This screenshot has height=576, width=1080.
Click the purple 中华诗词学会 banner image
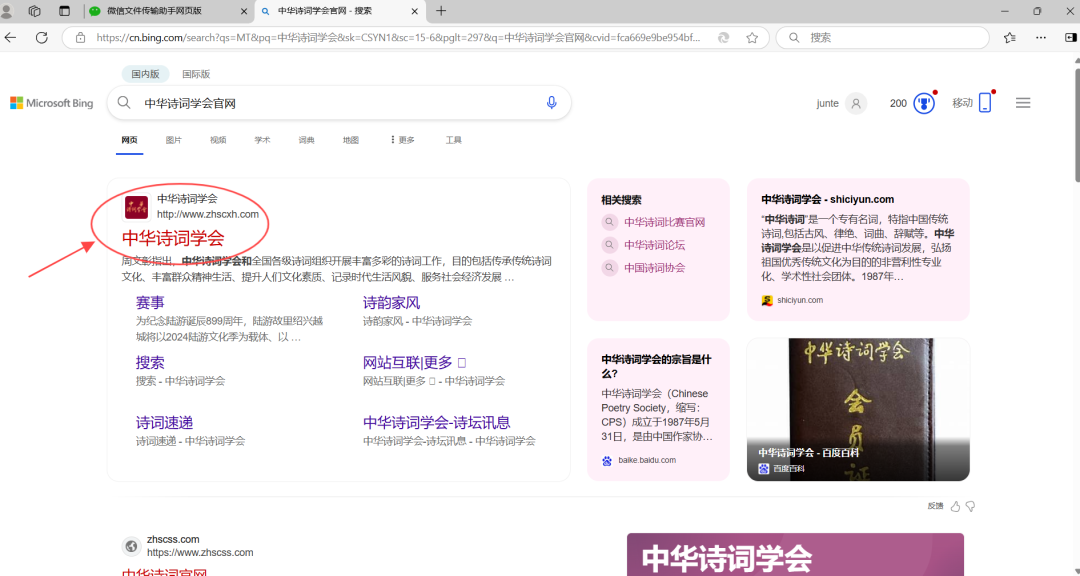tap(795, 555)
